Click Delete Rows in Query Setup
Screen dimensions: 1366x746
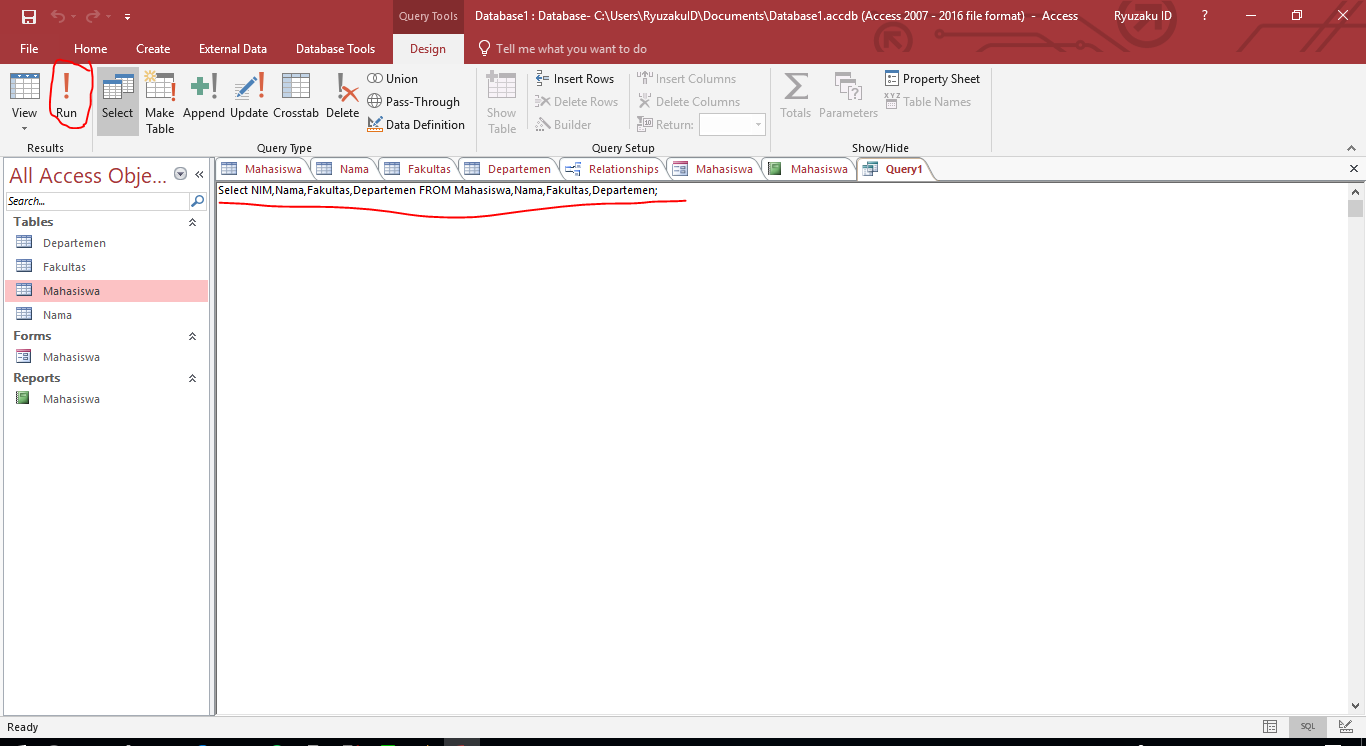coord(577,102)
